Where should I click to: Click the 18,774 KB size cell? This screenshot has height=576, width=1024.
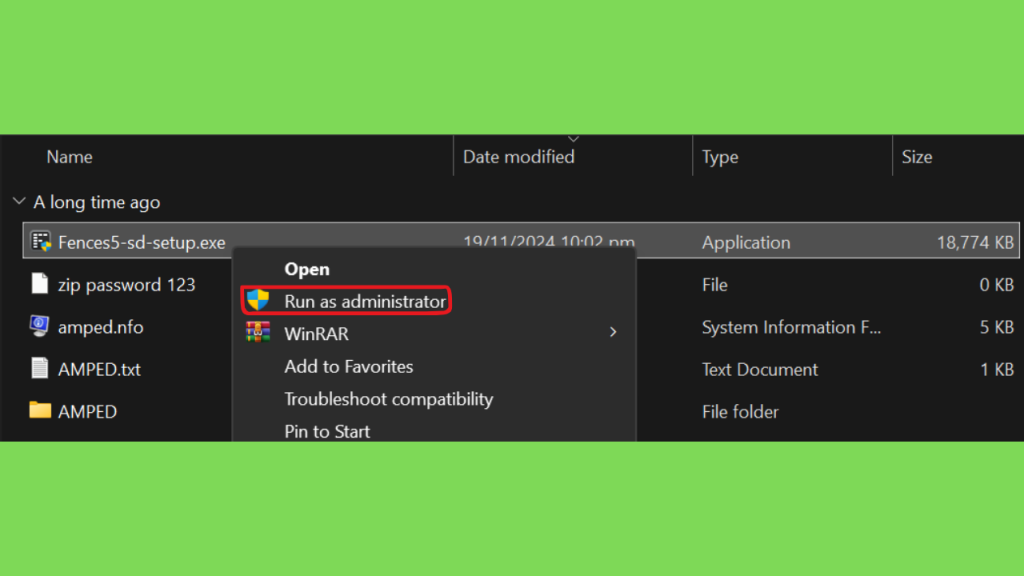pos(975,242)
